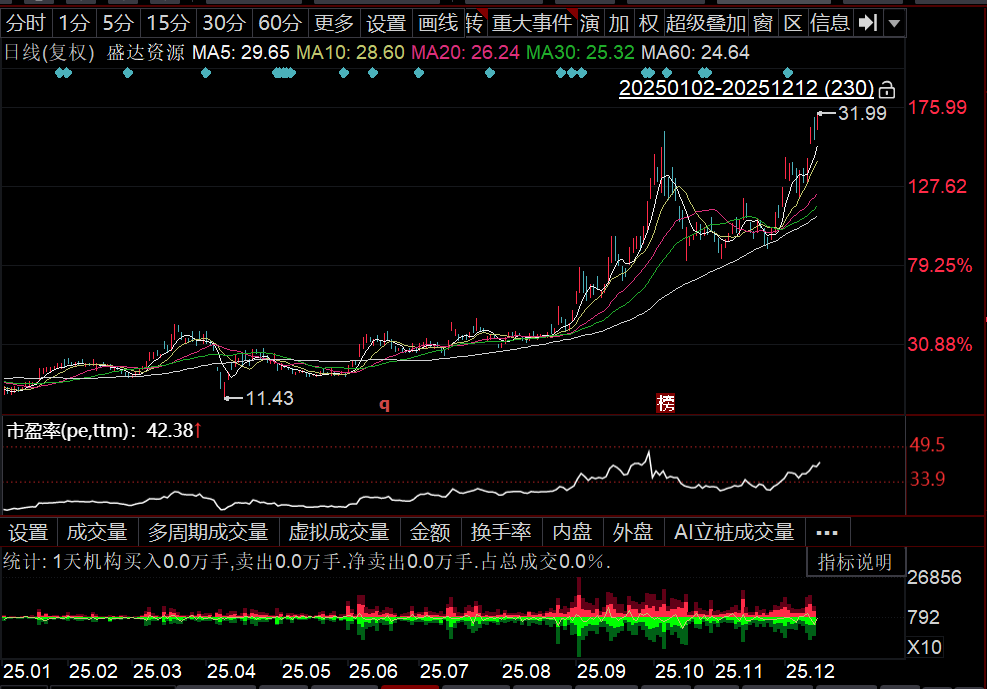Click the MA60: 24.64 indicator label
Viewport: 987px width, 689px height.
point(695,53)
